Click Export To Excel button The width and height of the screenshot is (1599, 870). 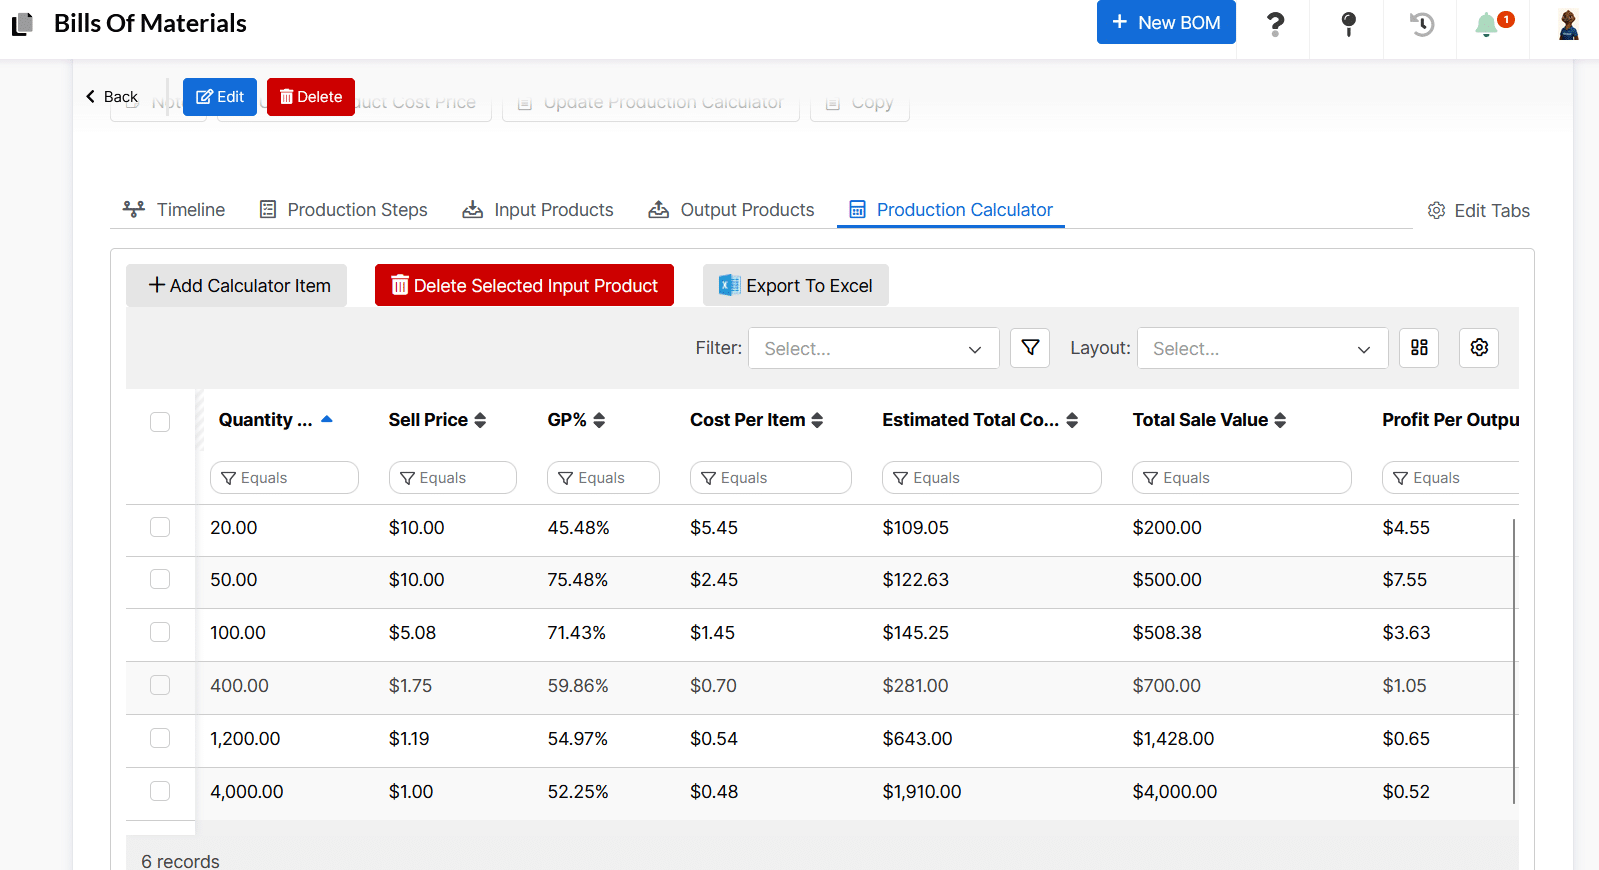click(x=795, y=286)
